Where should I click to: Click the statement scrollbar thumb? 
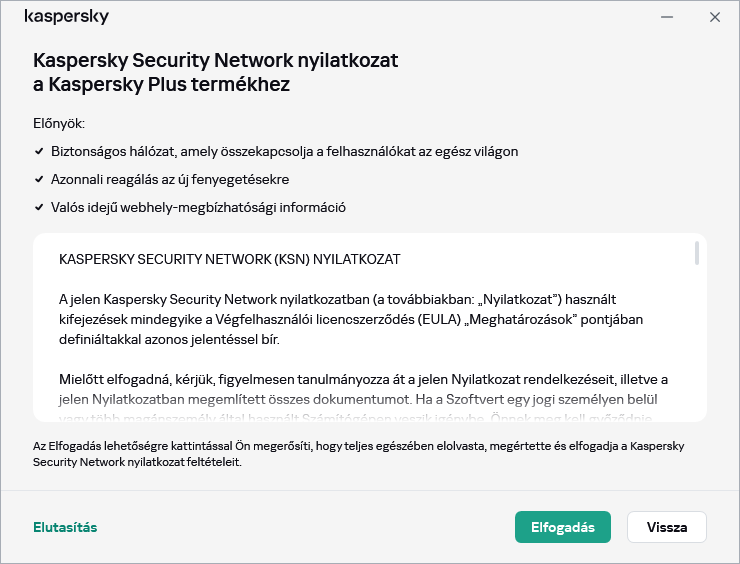(696, 253)
